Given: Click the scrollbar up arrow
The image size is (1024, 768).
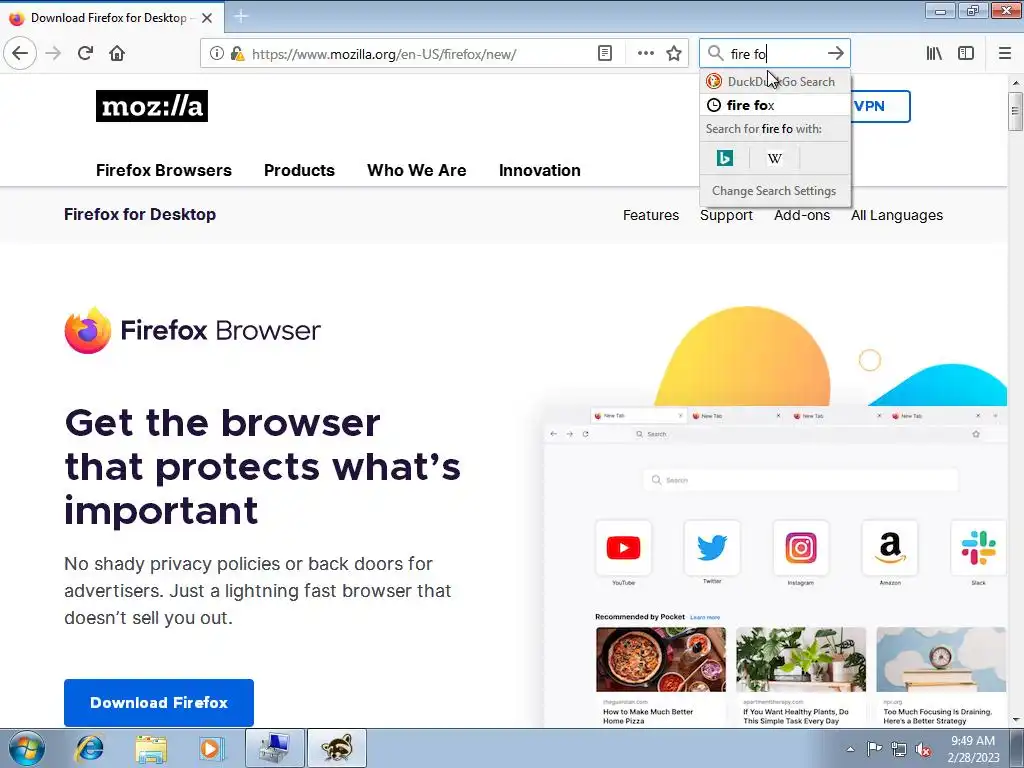Looking at the screenshot, I should [1015, 83].
